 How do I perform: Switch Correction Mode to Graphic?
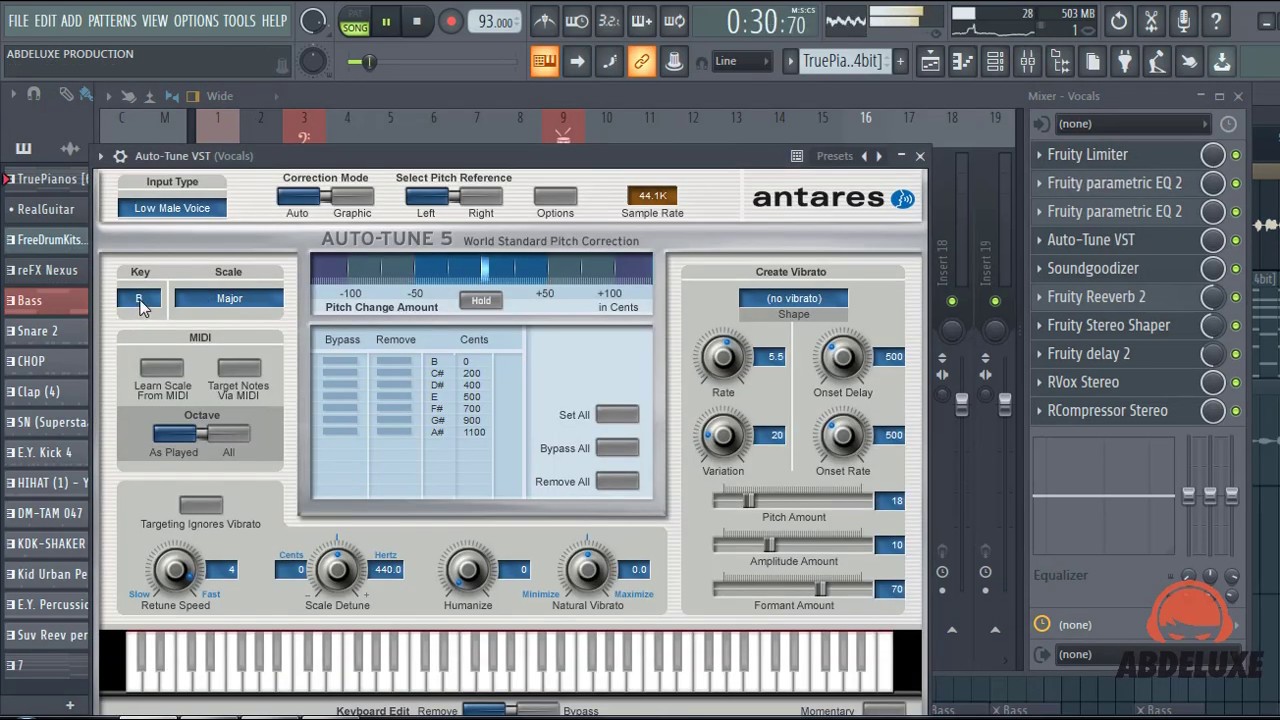pos(352,196)
